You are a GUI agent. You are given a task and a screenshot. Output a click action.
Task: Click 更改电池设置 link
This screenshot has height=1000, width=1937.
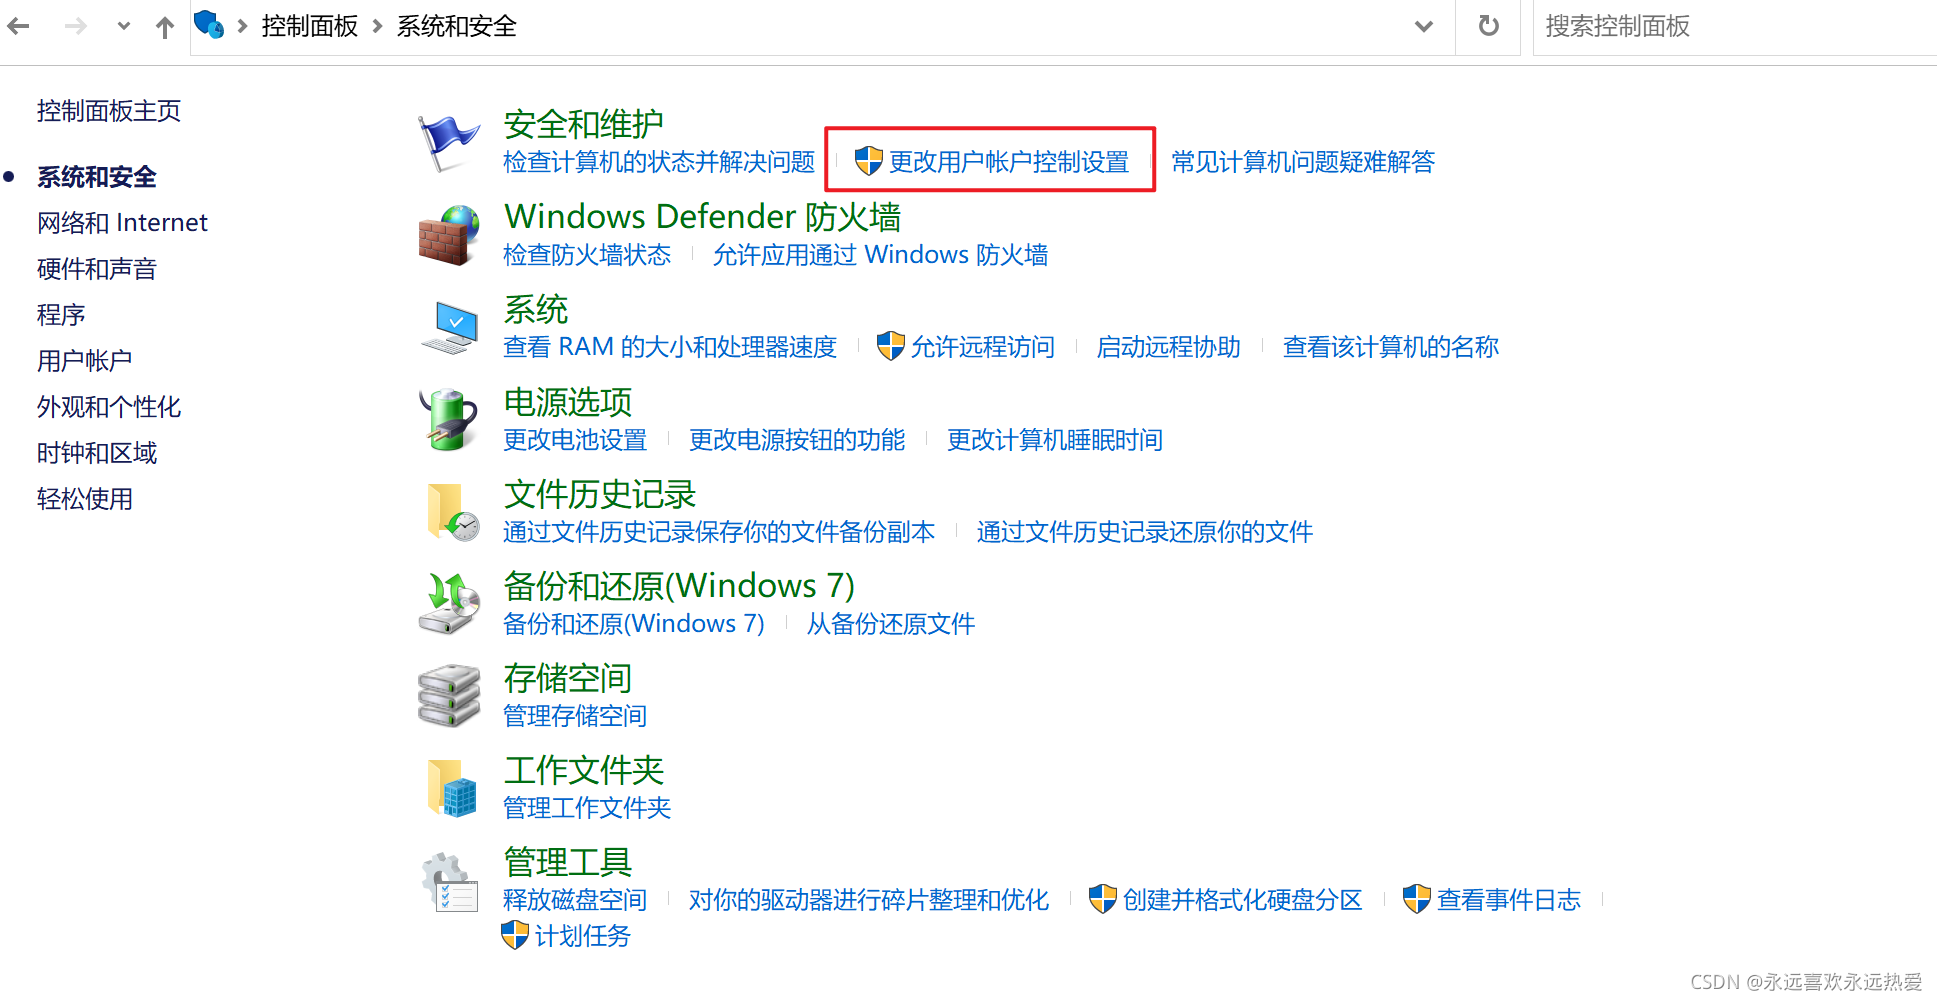click(x=575, y=440)
